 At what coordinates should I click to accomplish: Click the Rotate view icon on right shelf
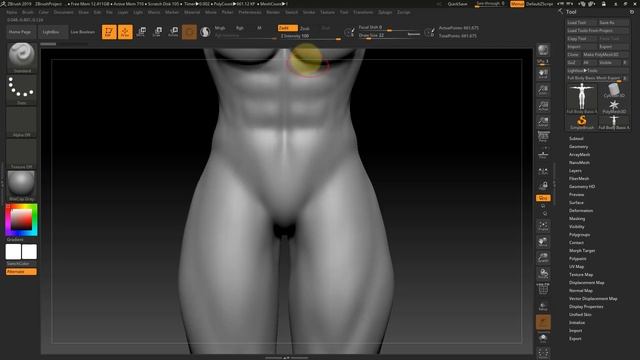tap(543, 273)
